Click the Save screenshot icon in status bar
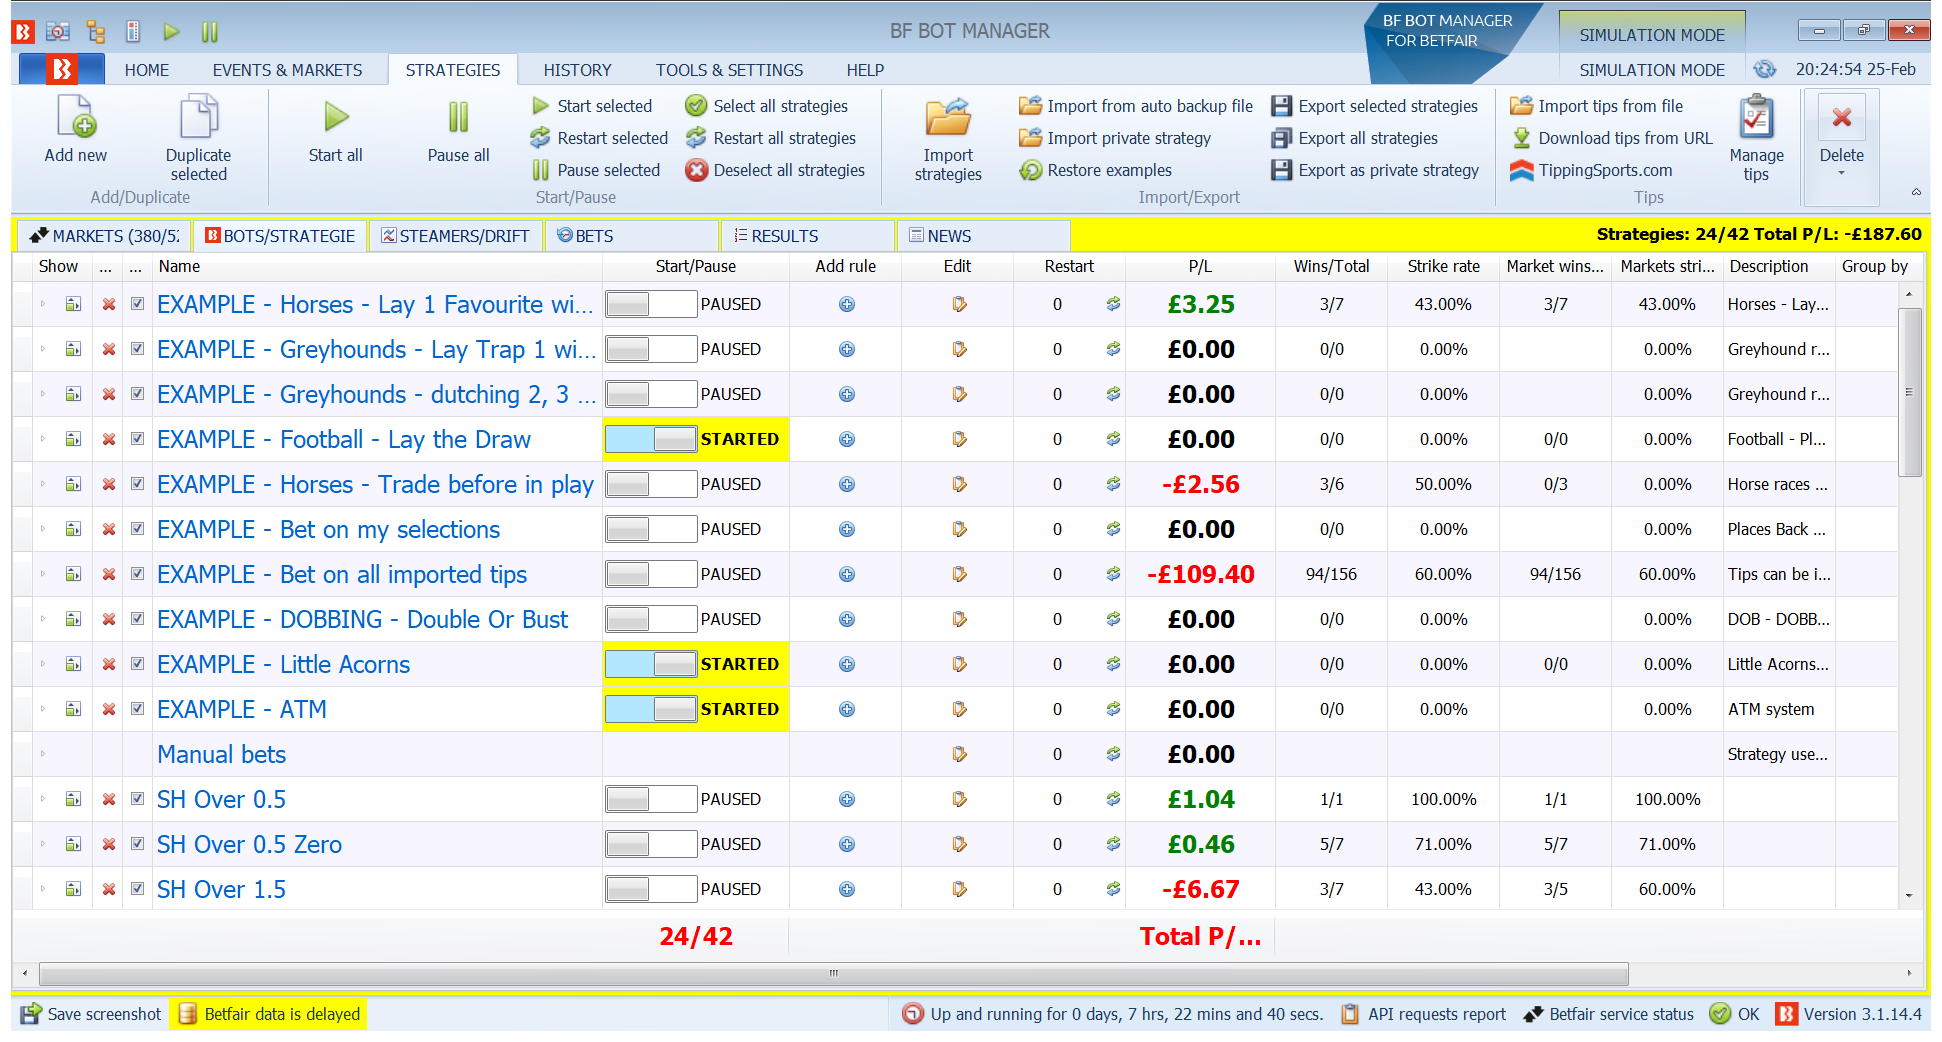 [31, 1014]
